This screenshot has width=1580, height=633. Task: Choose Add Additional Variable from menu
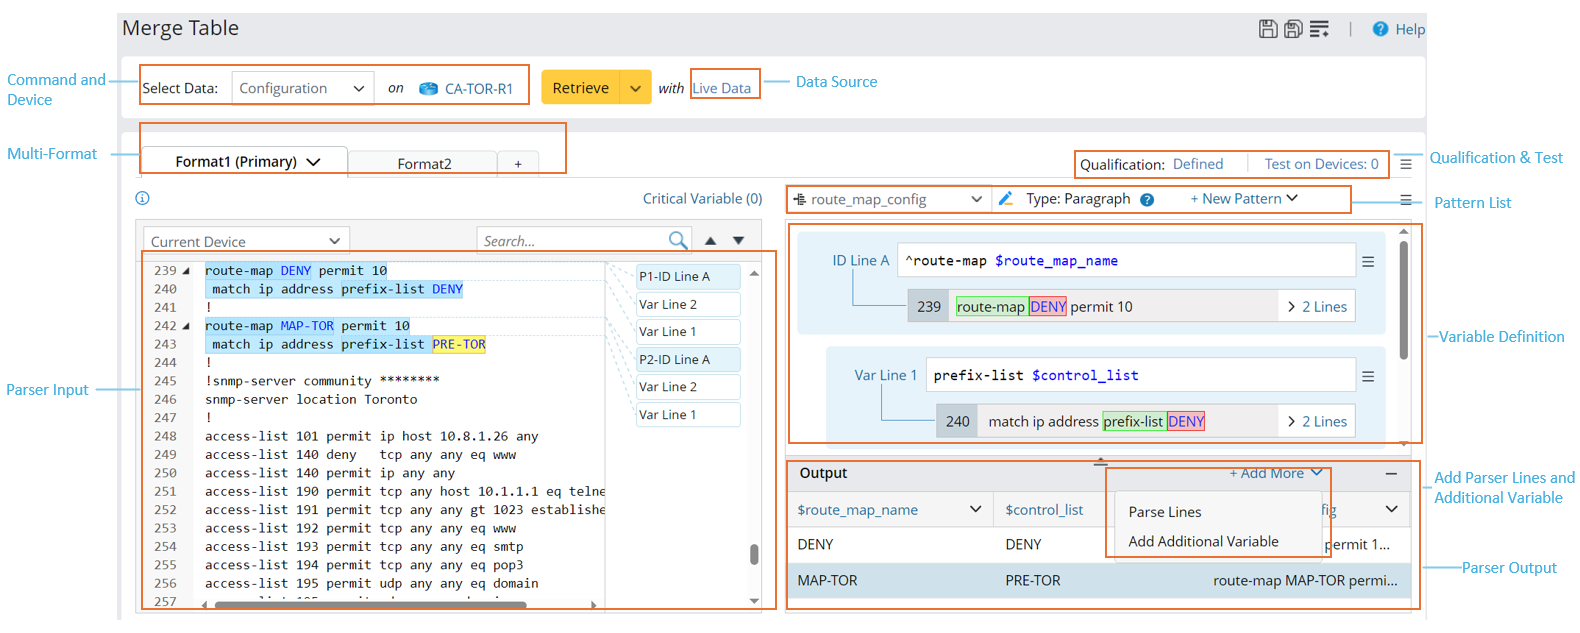coord(1203,541)
